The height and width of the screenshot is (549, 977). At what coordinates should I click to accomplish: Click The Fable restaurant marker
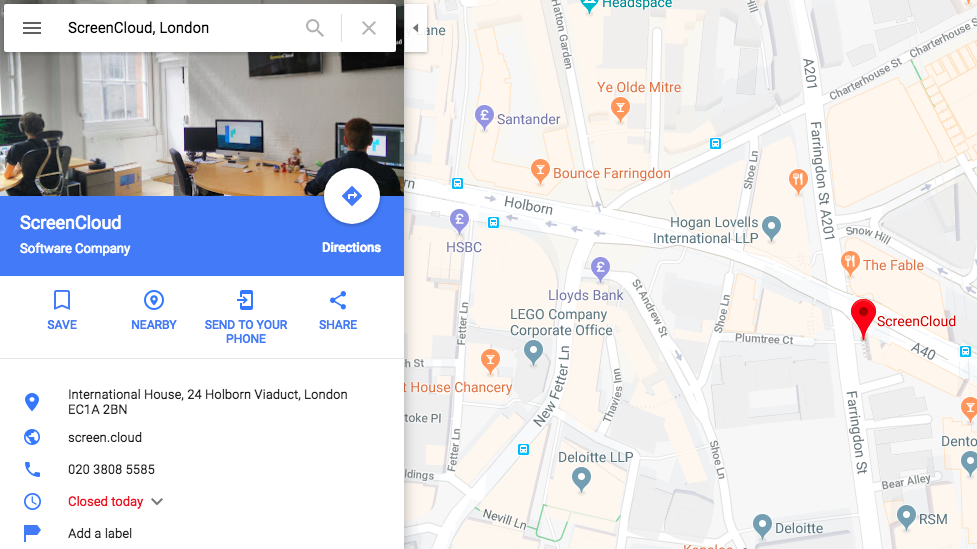pos(850,263)
